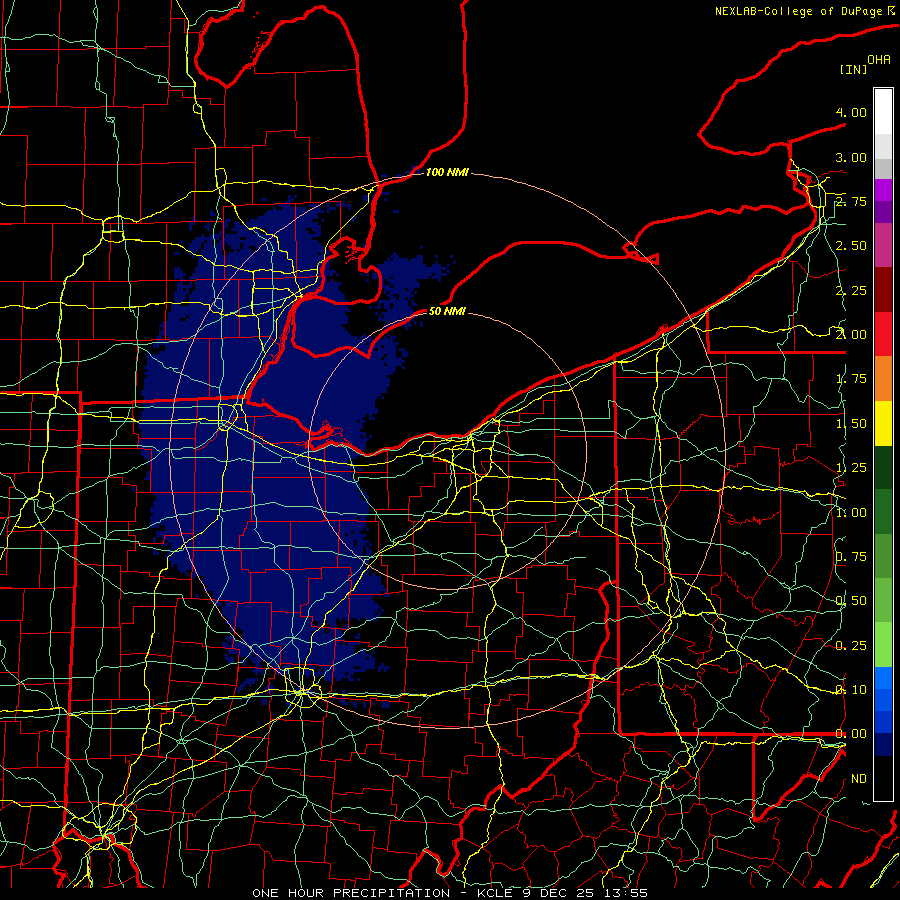This screenshot has height=900, width=900.
Task: Click the KCLE station identifier
Action: 496,893
